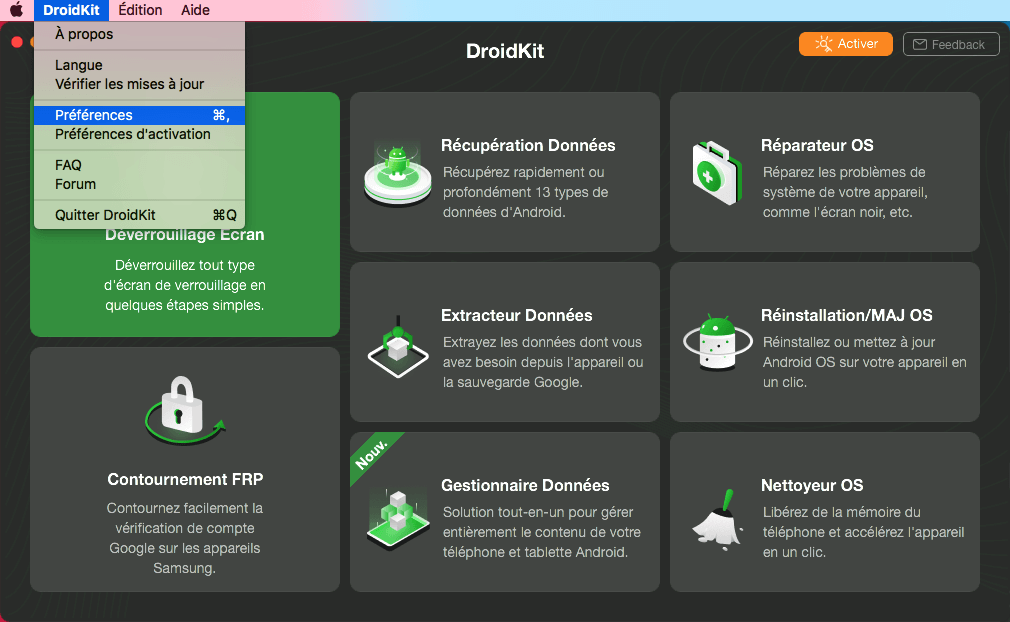Open the Édition menu
The image size is (1010, 622).
[140, 10]
